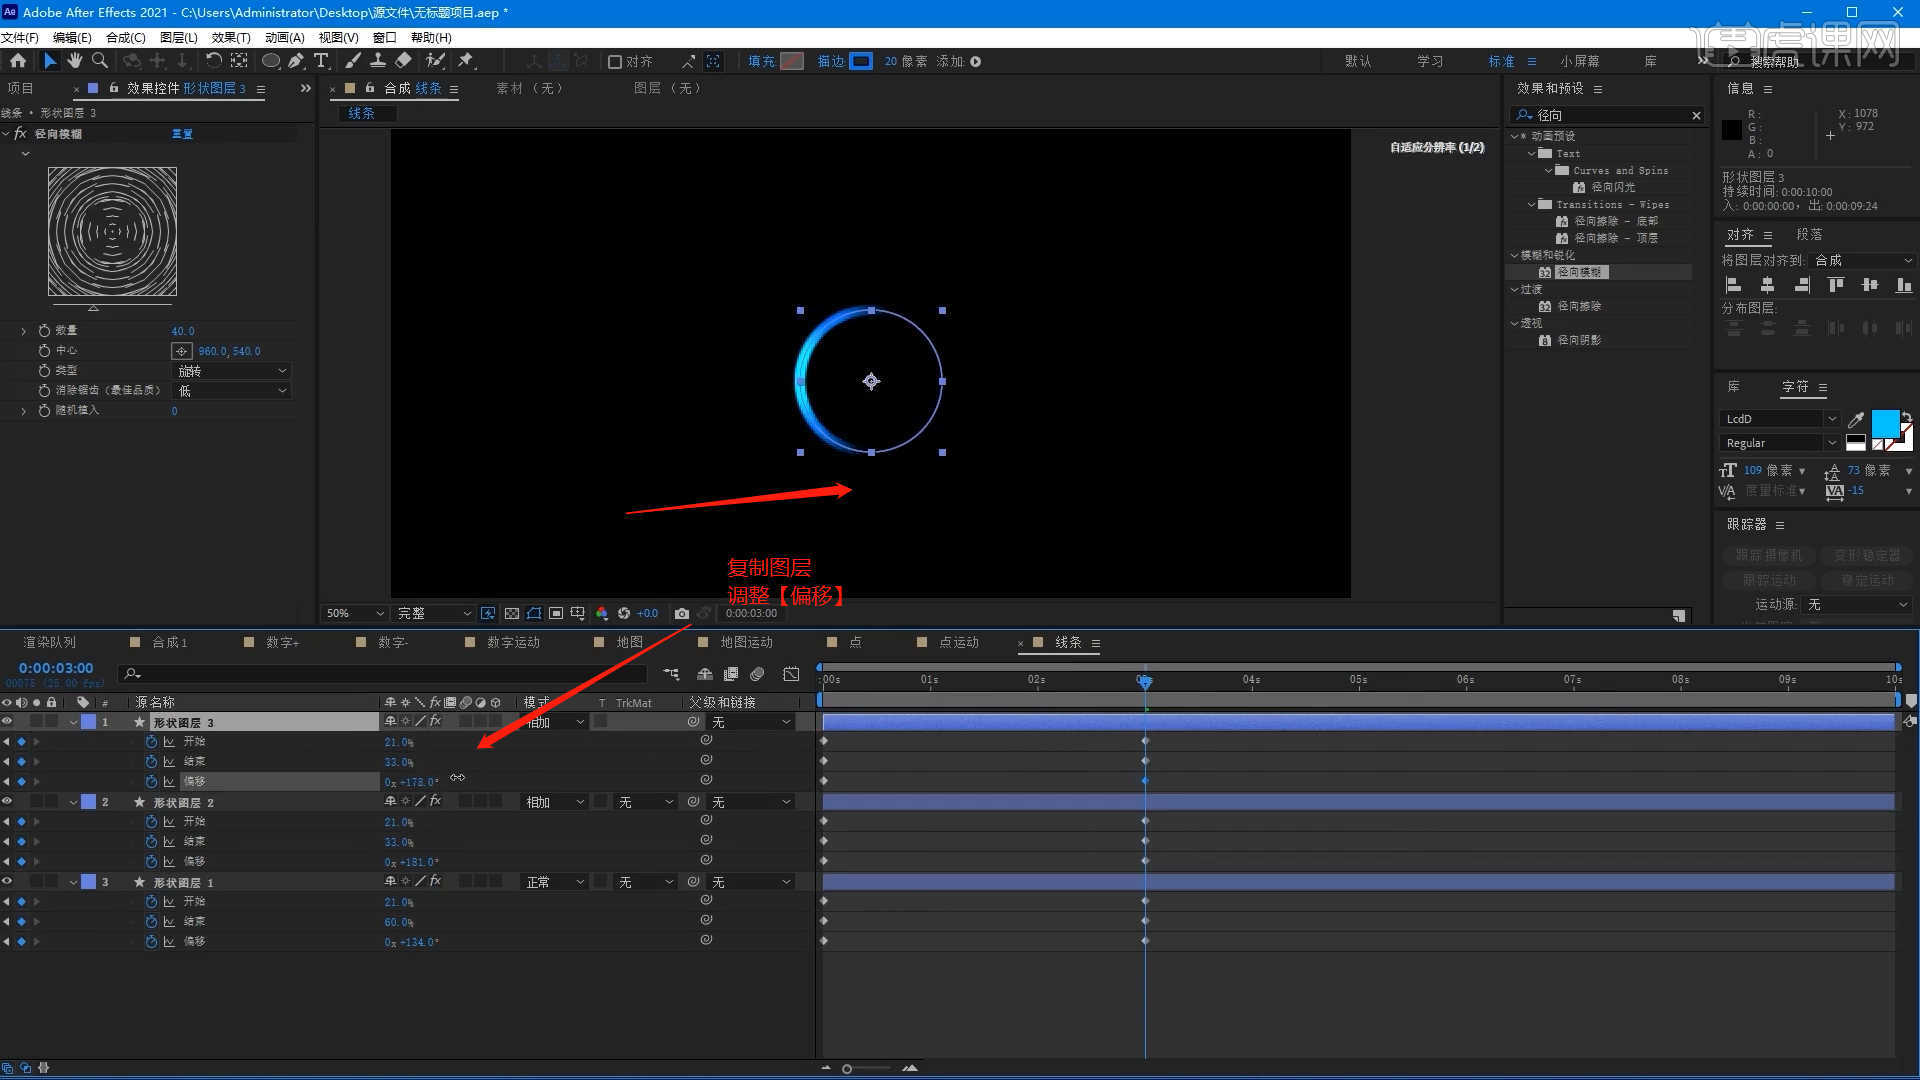Image resolution: width=1920 pixels, height=1080 pixels.
Task: Take snapshot with camera icon
Action: pyautogui.click(x=681, y=613)
